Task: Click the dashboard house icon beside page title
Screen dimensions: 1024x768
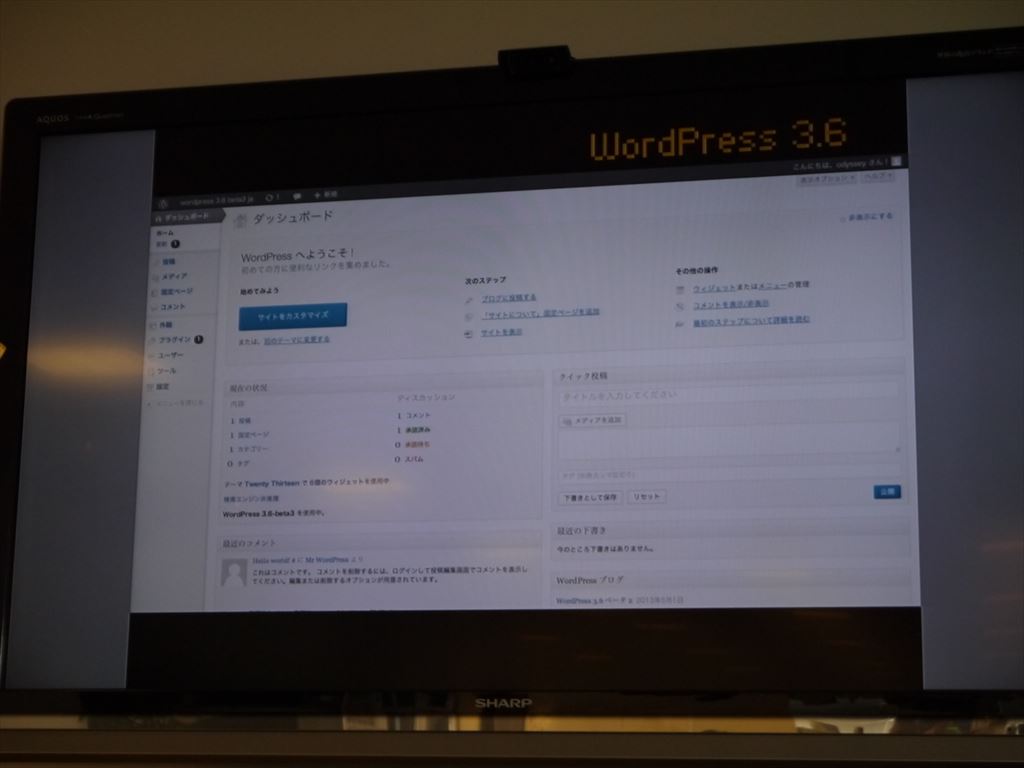Action: click(240, 221)
